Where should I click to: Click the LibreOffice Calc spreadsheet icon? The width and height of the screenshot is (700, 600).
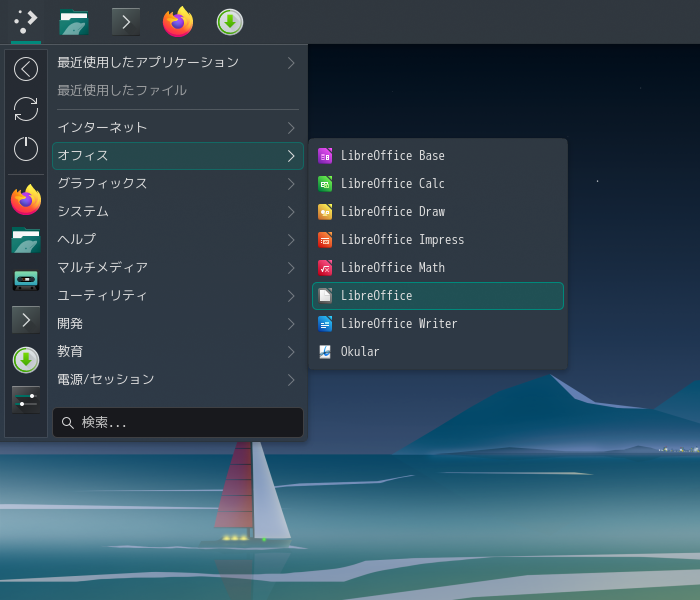pos(325,184)
